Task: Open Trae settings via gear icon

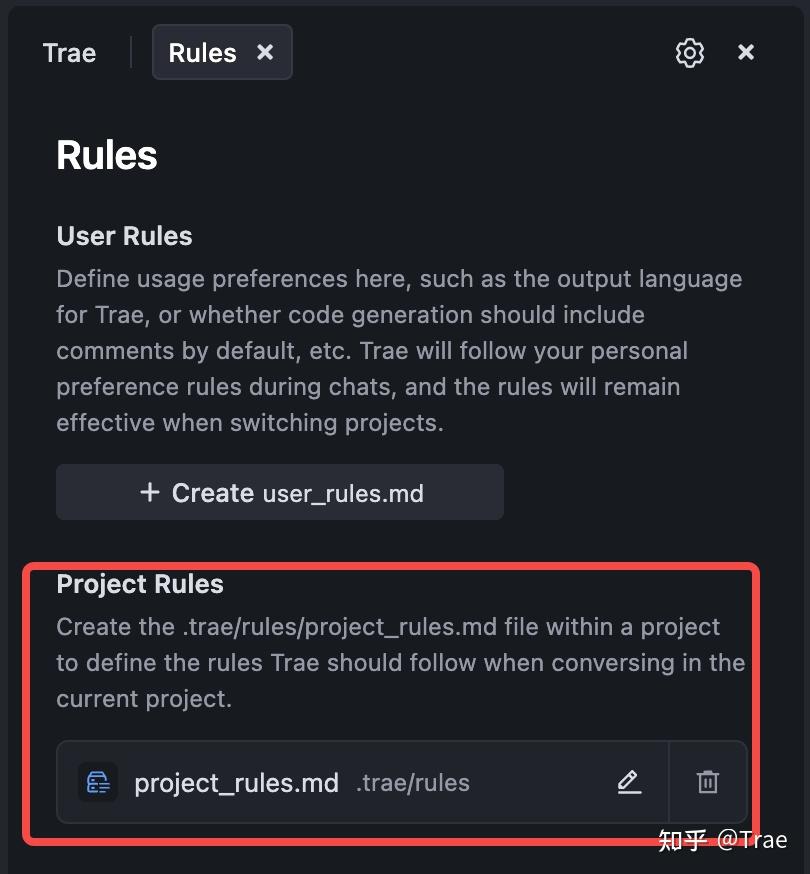Action: pyautogui.click(x=689, y=52)
